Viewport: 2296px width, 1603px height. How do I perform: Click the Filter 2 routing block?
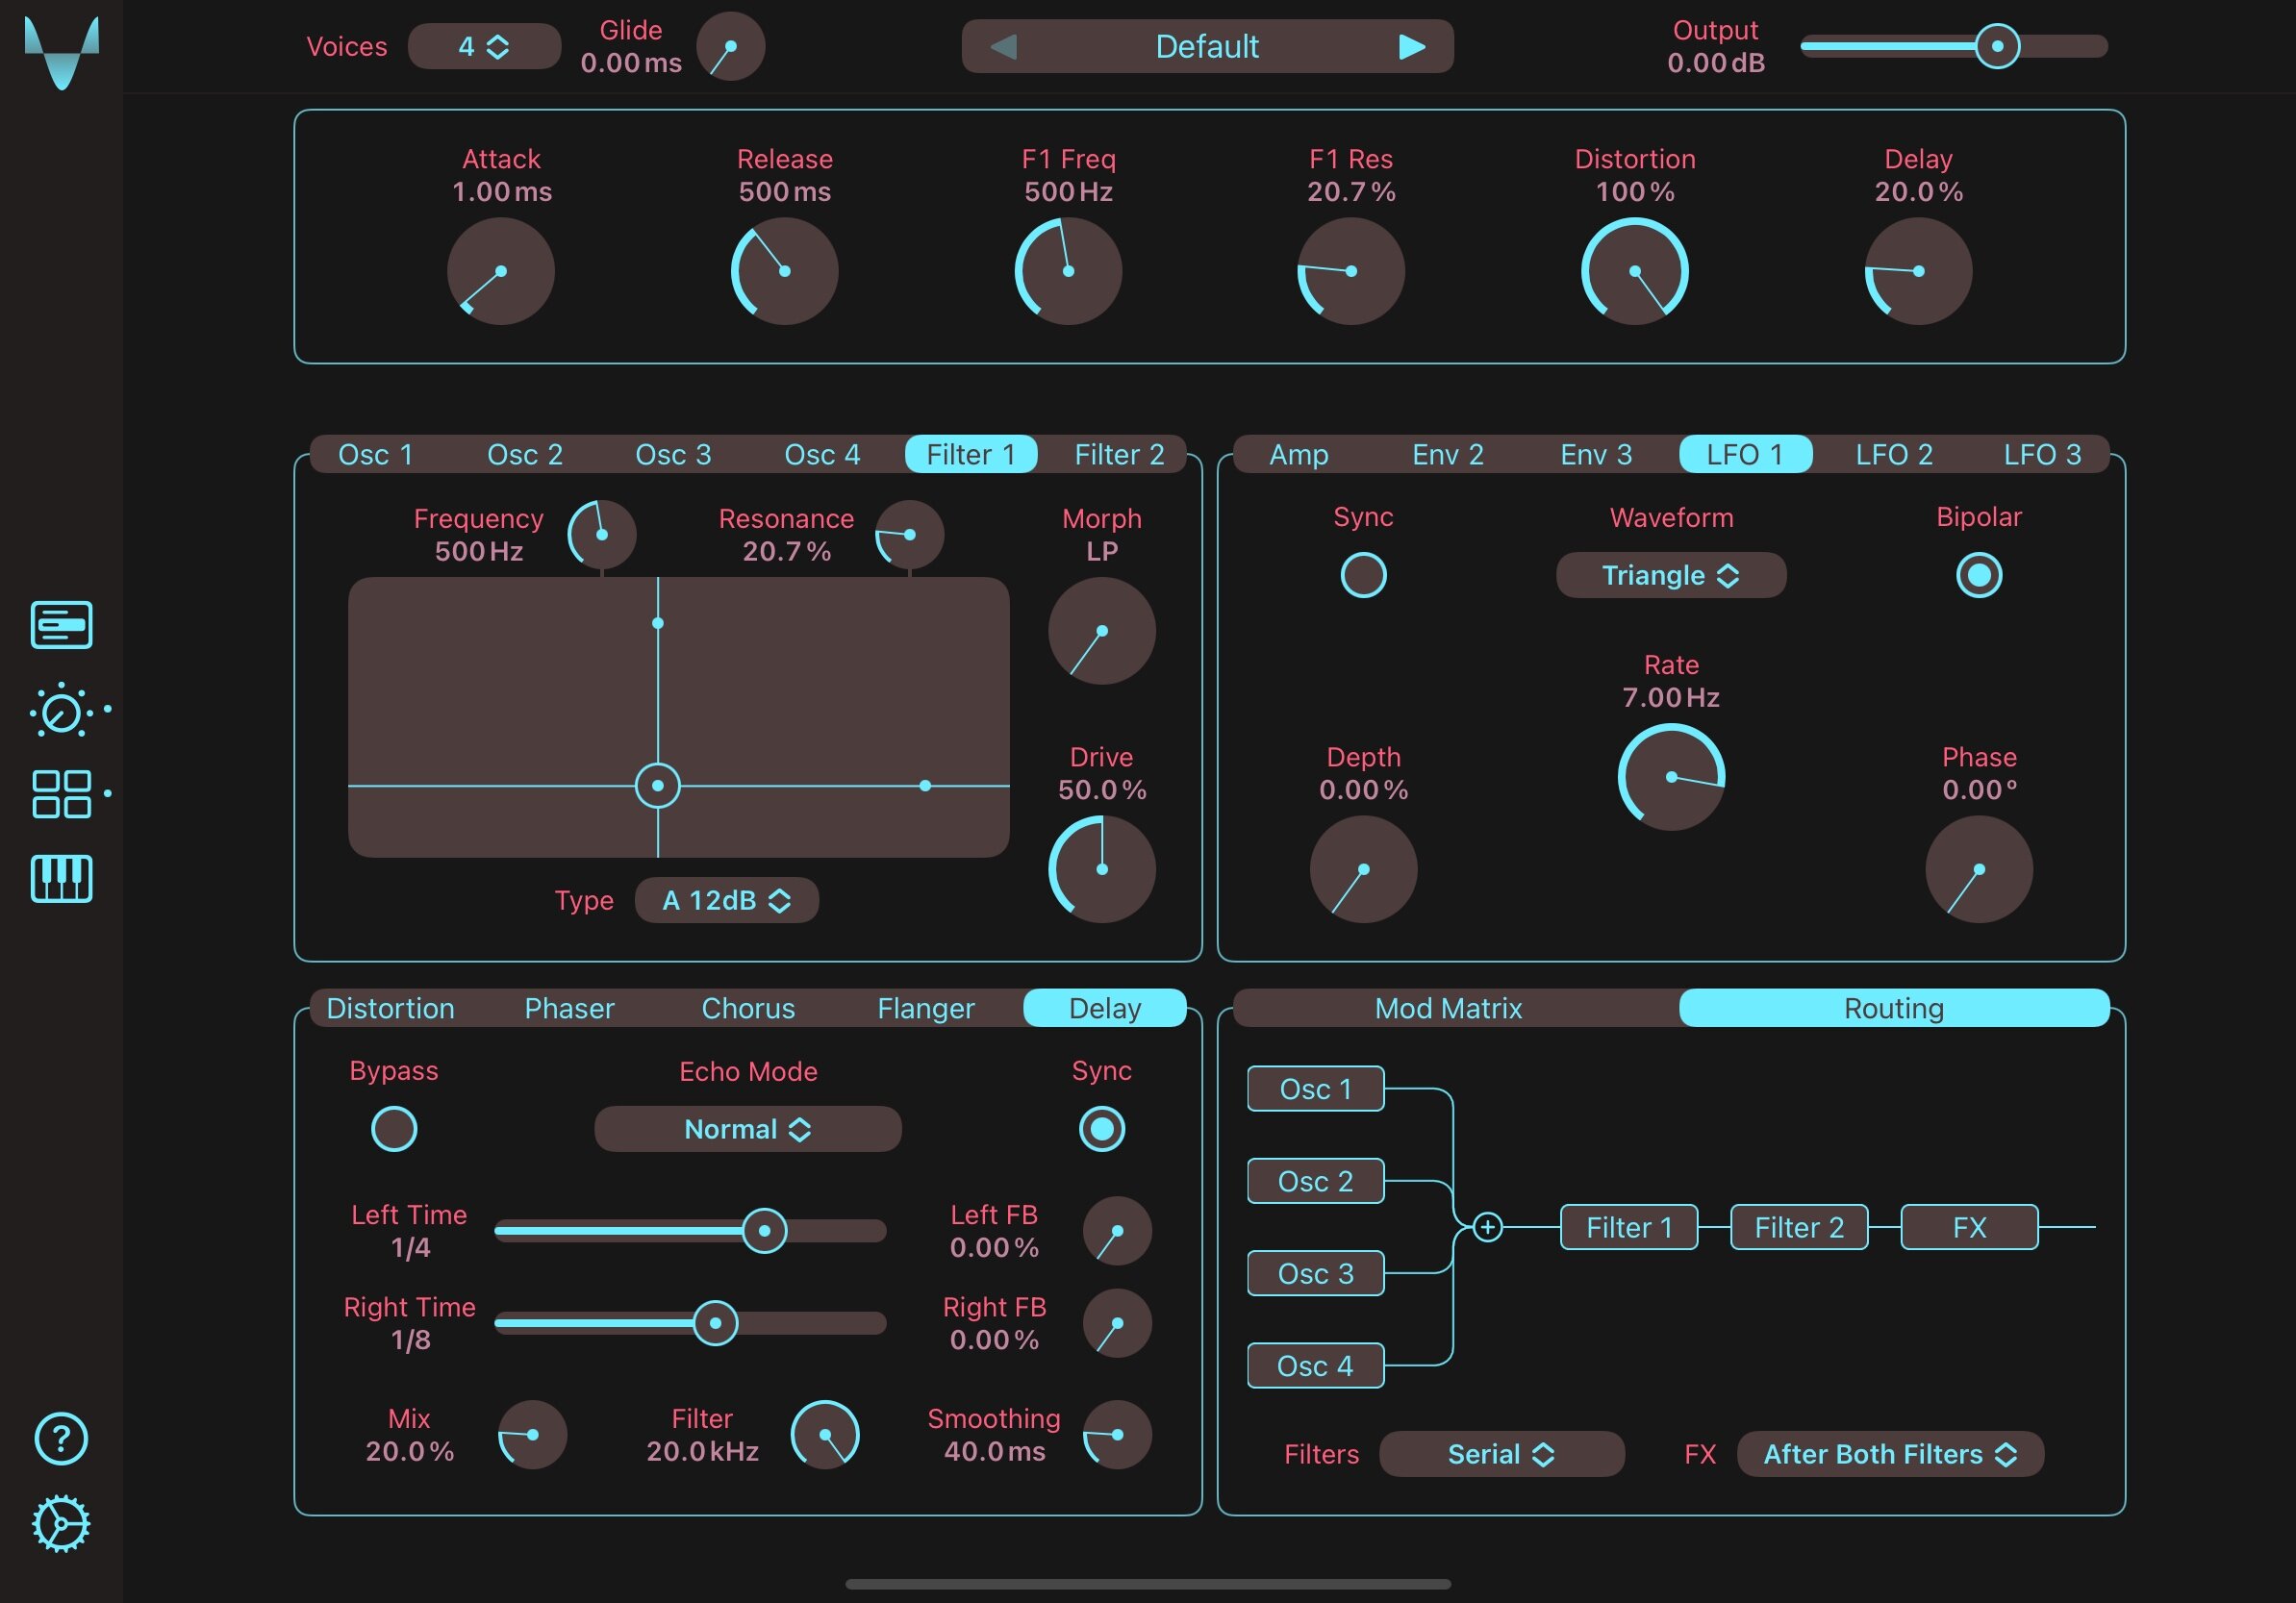tap(1799, 1227)
